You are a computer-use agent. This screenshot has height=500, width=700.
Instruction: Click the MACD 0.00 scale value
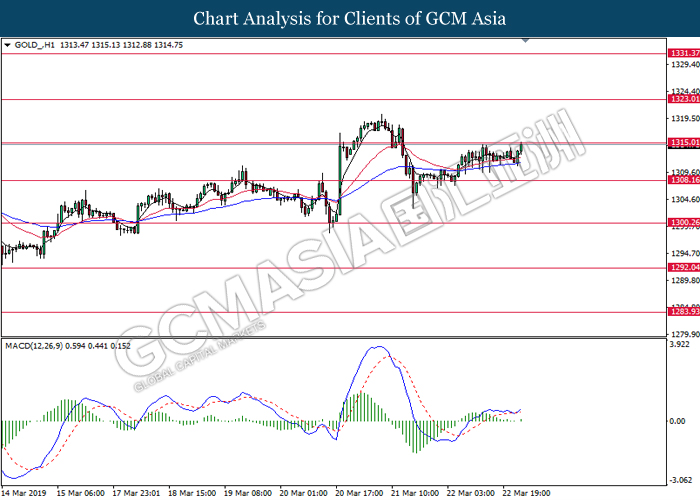678,421
